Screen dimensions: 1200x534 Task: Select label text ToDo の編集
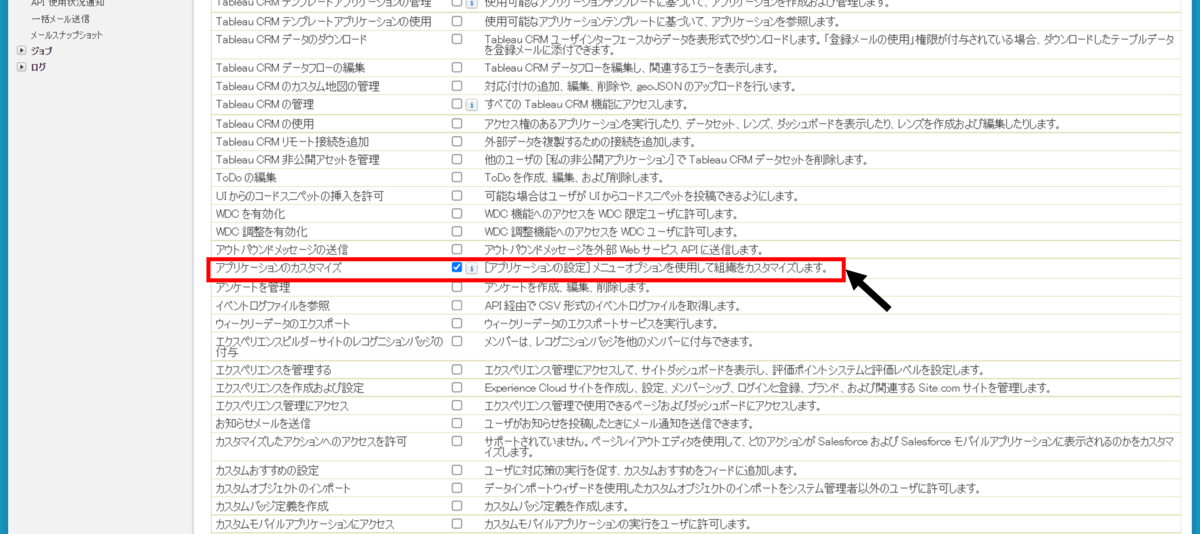tap(246, 177)
